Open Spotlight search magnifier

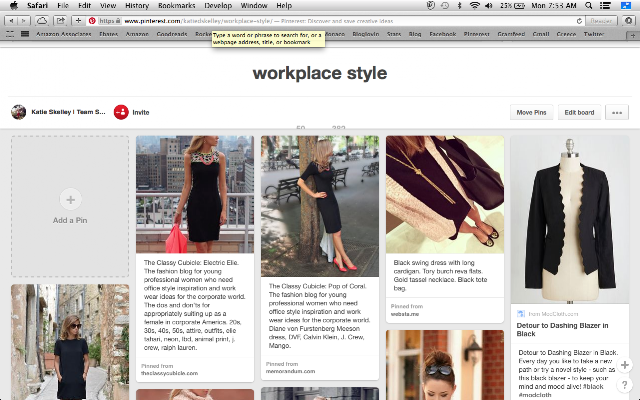[589, 5]
